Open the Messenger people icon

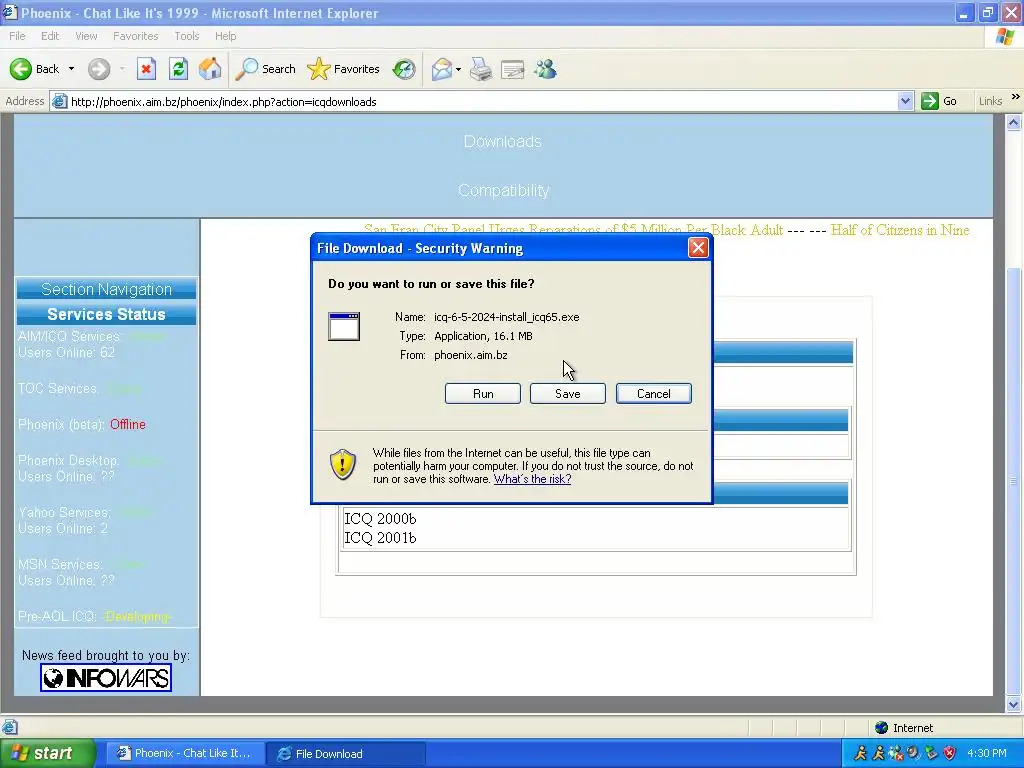[x=545, y=69]
